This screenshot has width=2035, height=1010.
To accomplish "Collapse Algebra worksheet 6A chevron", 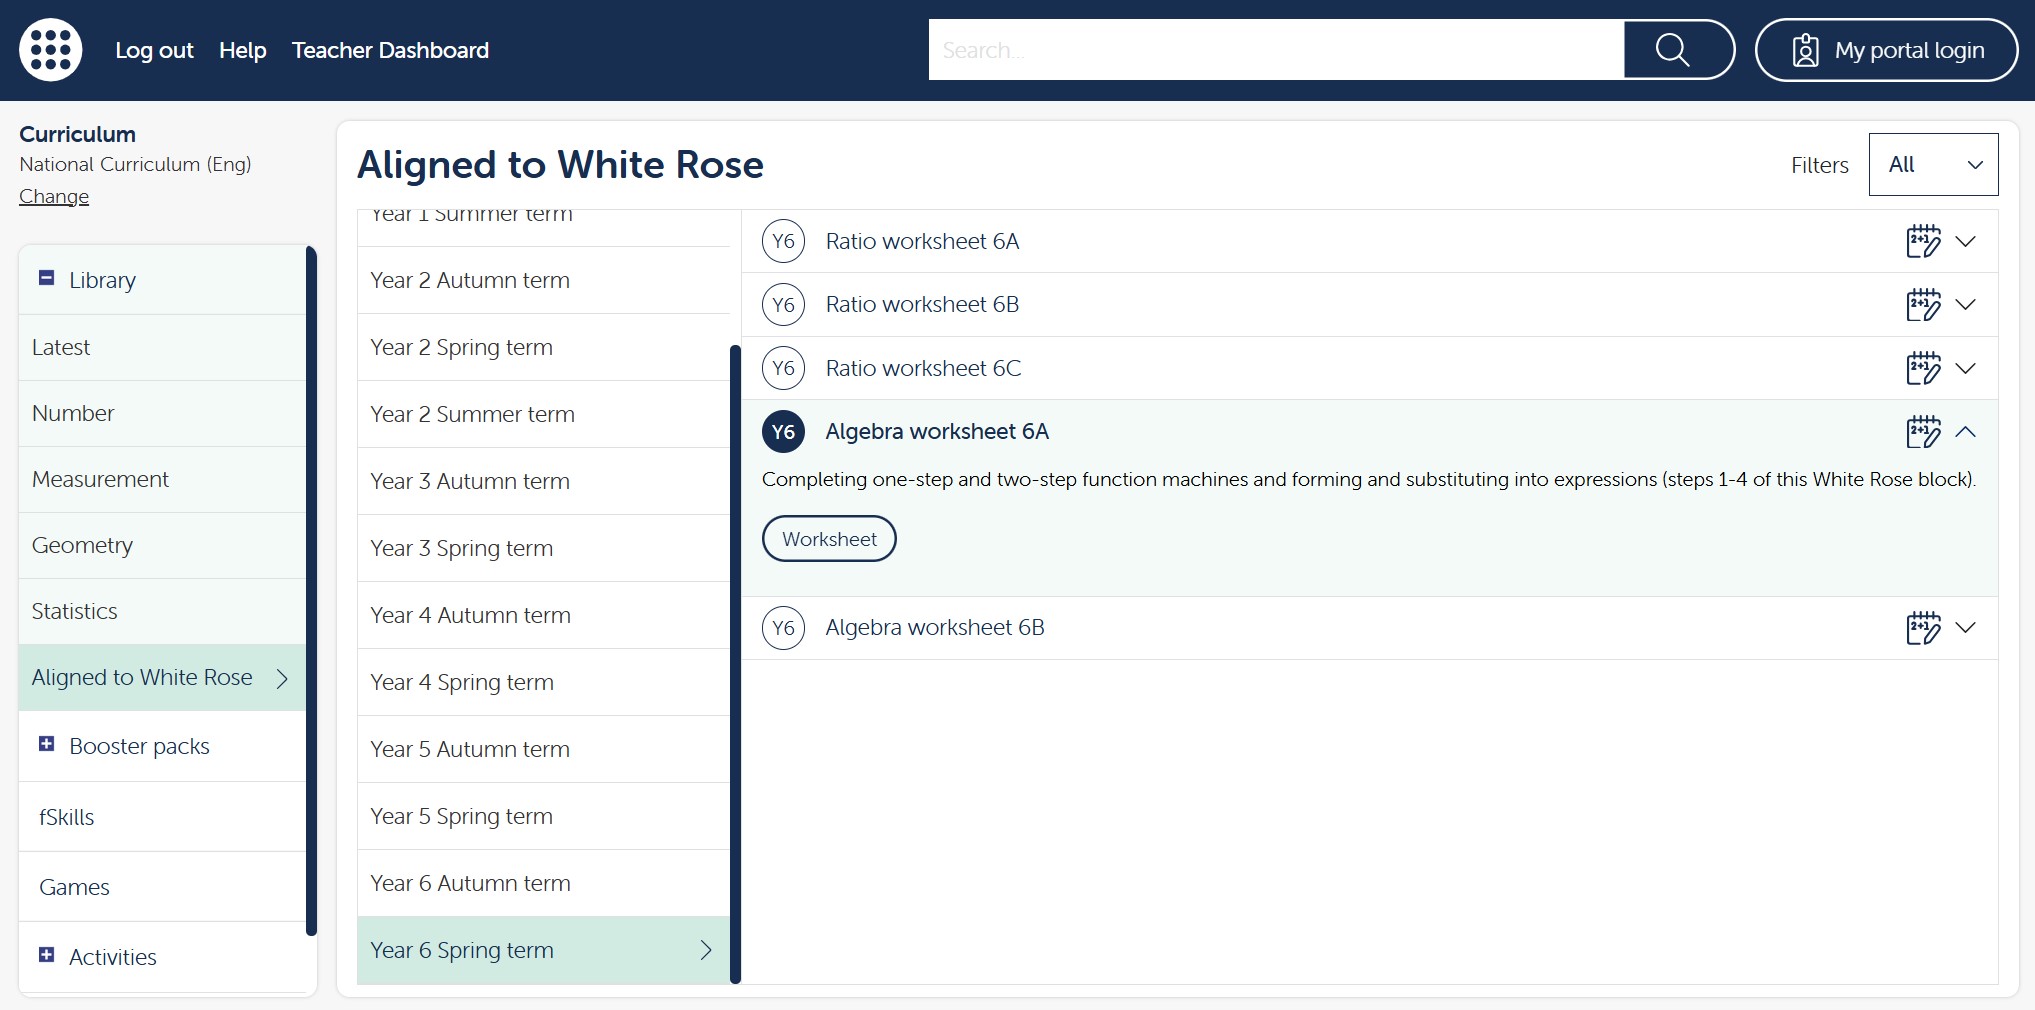I will [x=1965, y=431].
